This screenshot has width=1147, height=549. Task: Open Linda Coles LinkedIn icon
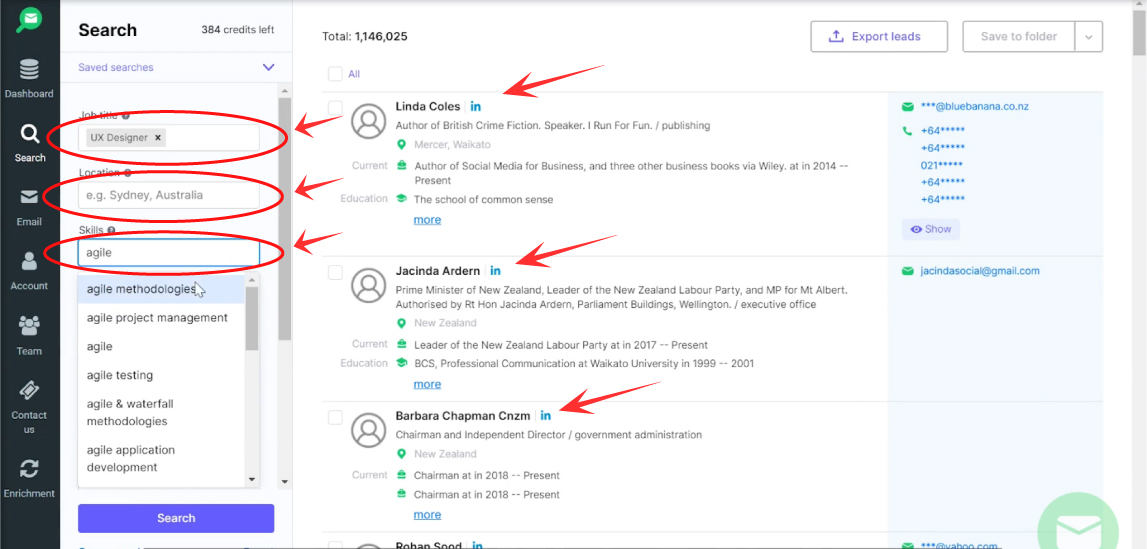tap(475, 107)
